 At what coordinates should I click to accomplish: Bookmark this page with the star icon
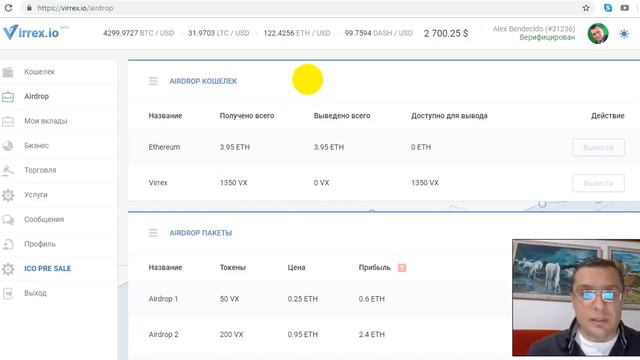pos(586,8)
